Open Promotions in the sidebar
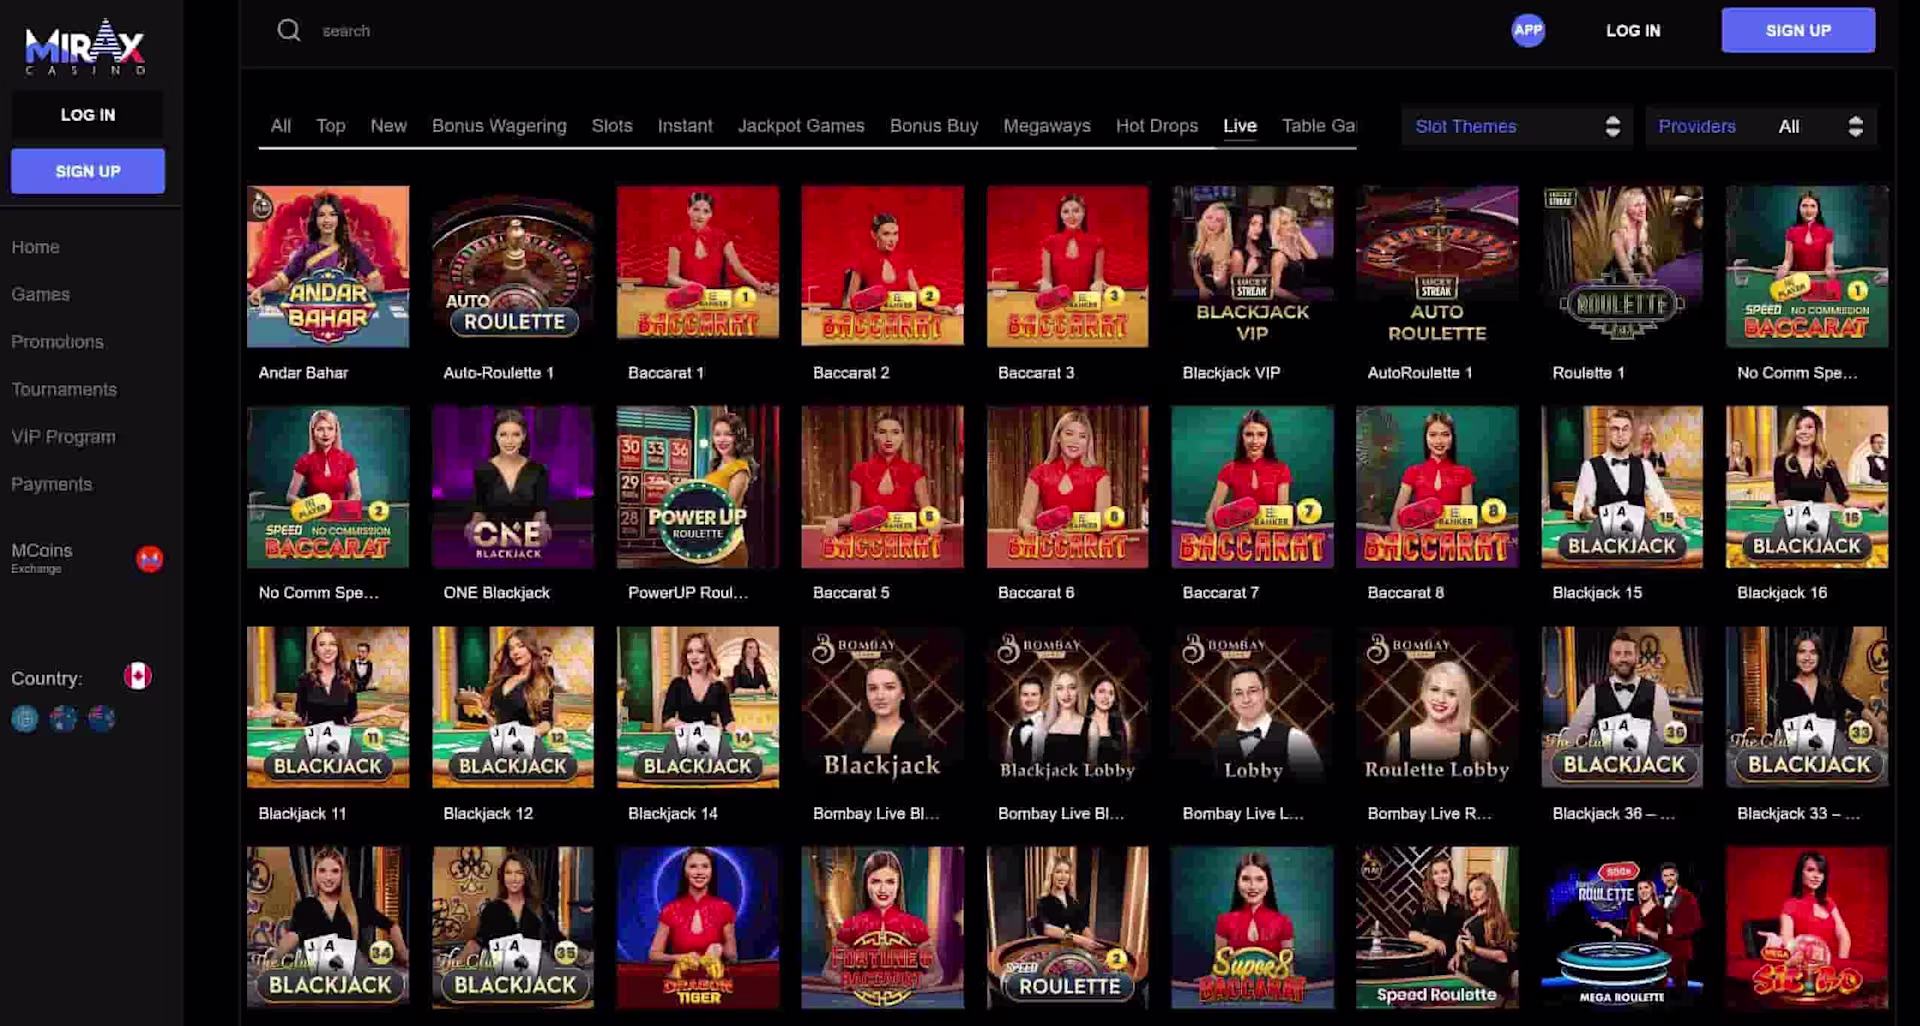The image size is (1920, 1026). (x=57, y=342)
